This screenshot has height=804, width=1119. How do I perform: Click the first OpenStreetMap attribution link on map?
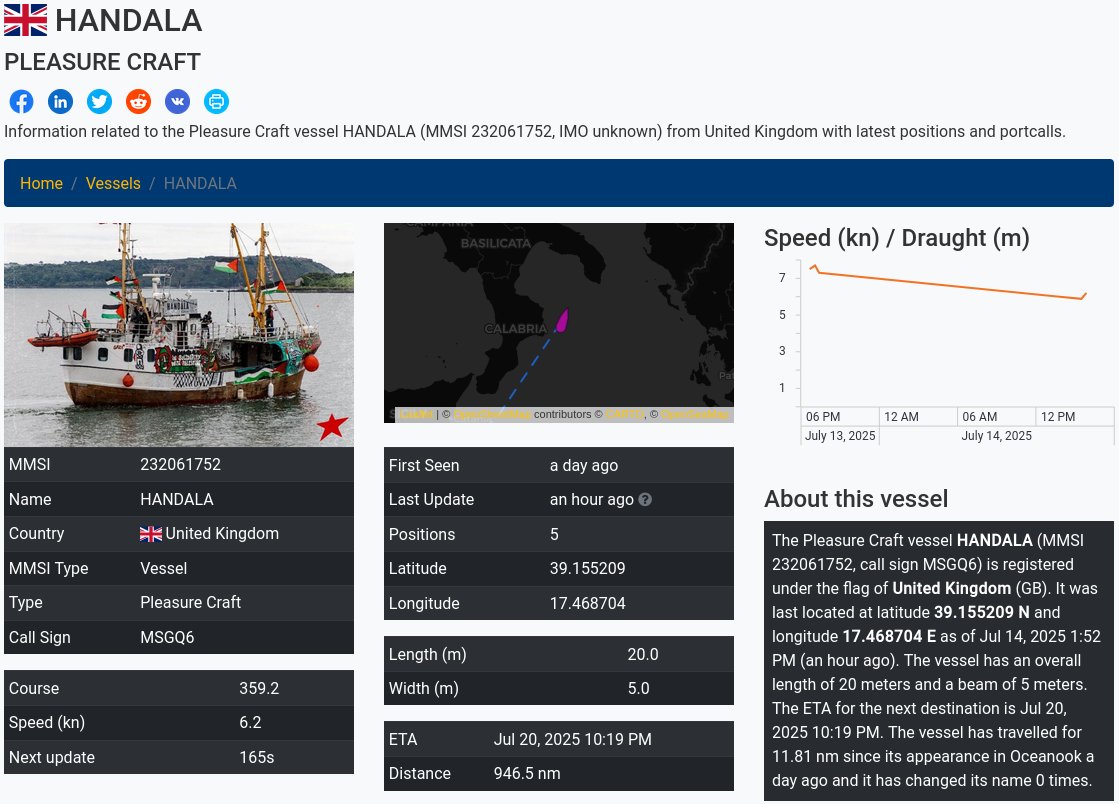pyautogui.click(x=492, y=414)
